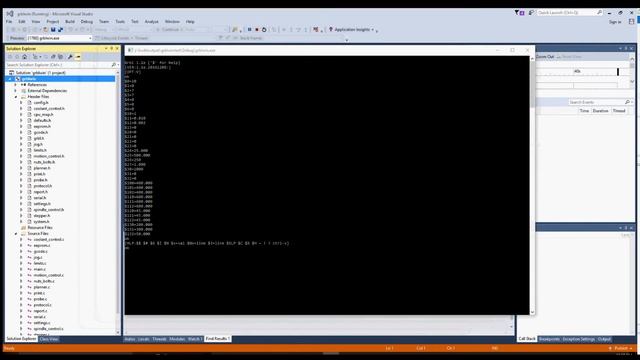
Task: Select the Resource Files folder
Action: pyautogui.click(x=40, y=228)
